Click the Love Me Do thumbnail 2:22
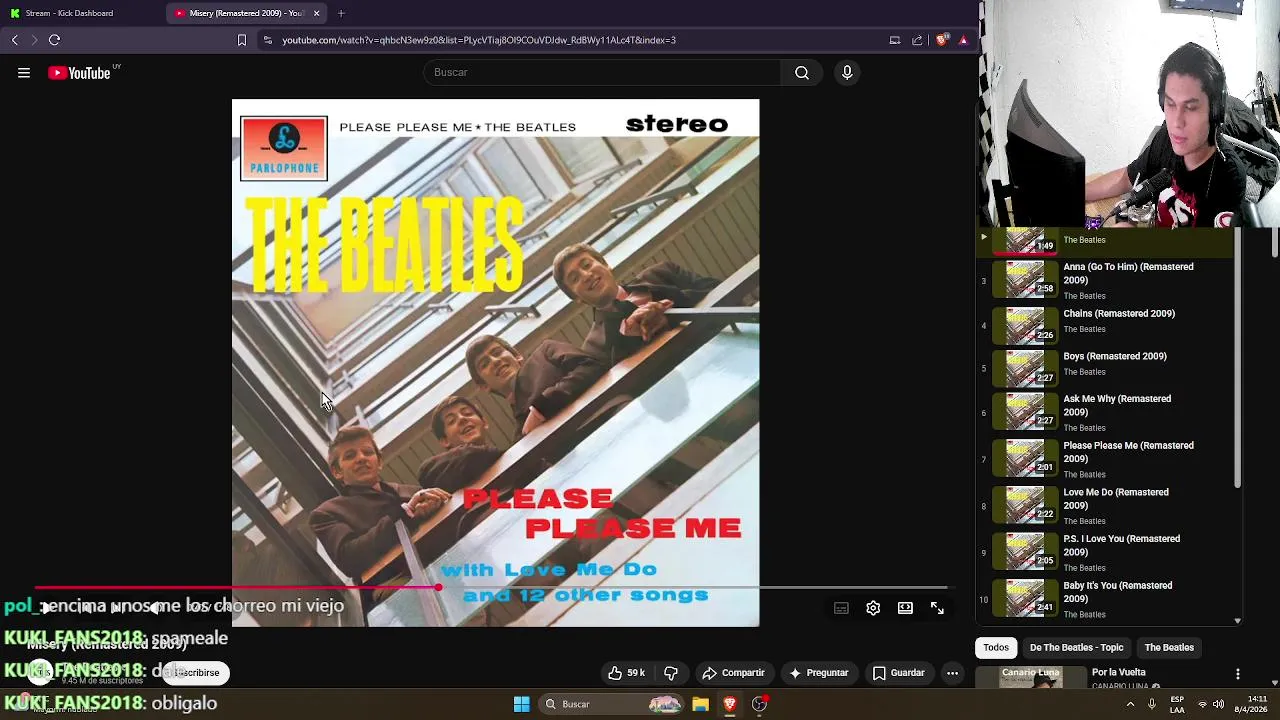 [x=1025, y=504]
